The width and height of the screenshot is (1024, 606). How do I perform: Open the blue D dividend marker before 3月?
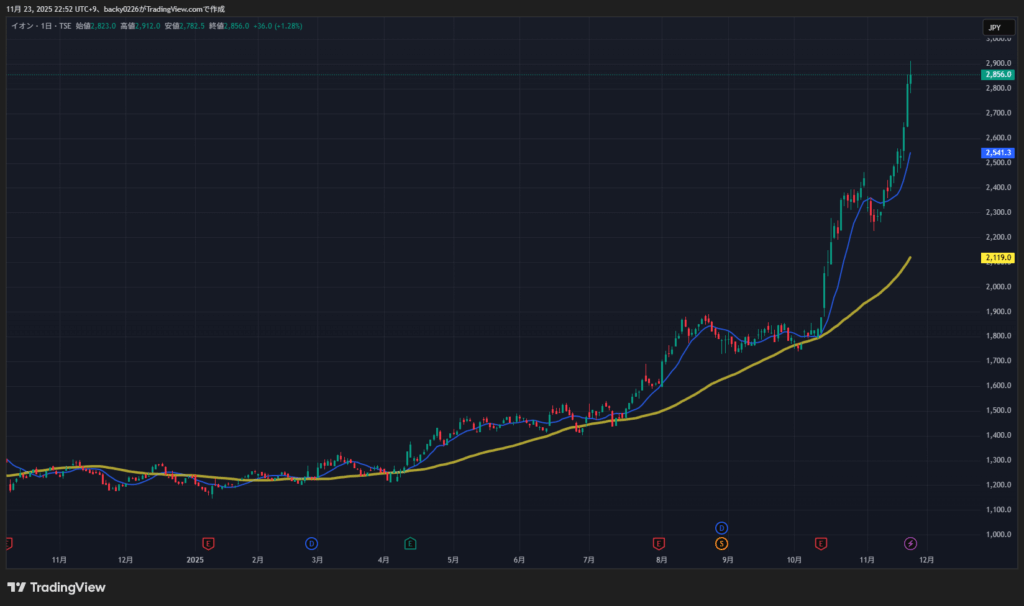point(311,543)
